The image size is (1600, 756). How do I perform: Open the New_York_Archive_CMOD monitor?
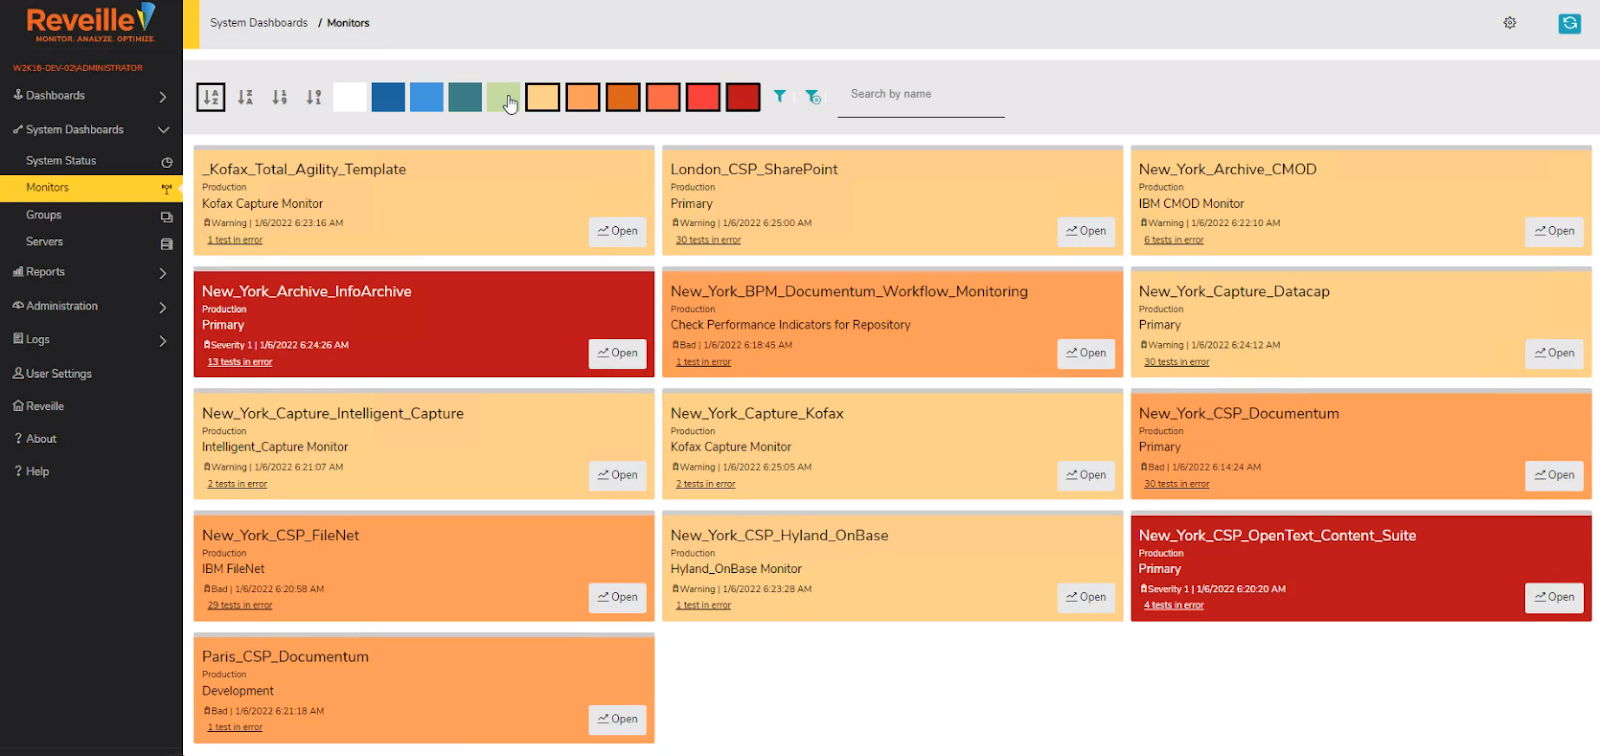(1554, 231)
